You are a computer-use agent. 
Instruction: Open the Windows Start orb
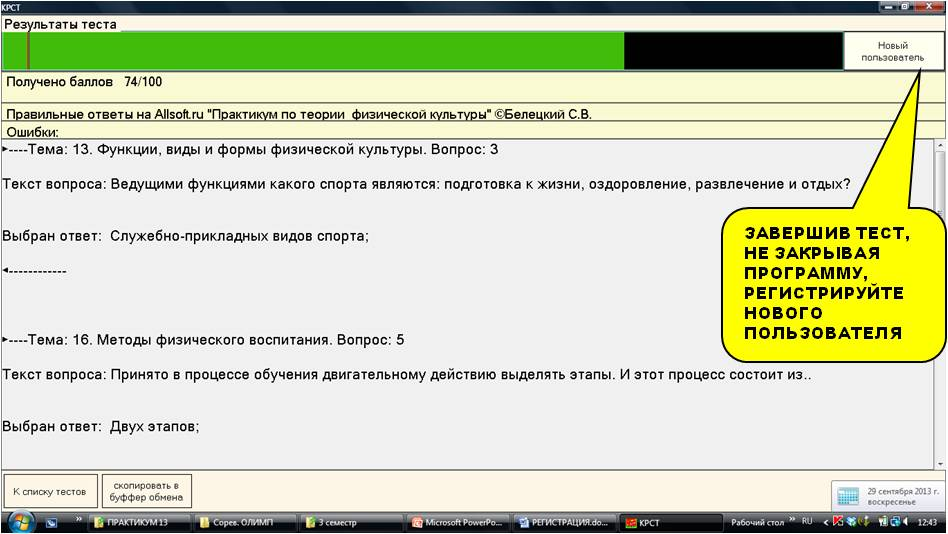pyautogui.click(x=21, y=522)
